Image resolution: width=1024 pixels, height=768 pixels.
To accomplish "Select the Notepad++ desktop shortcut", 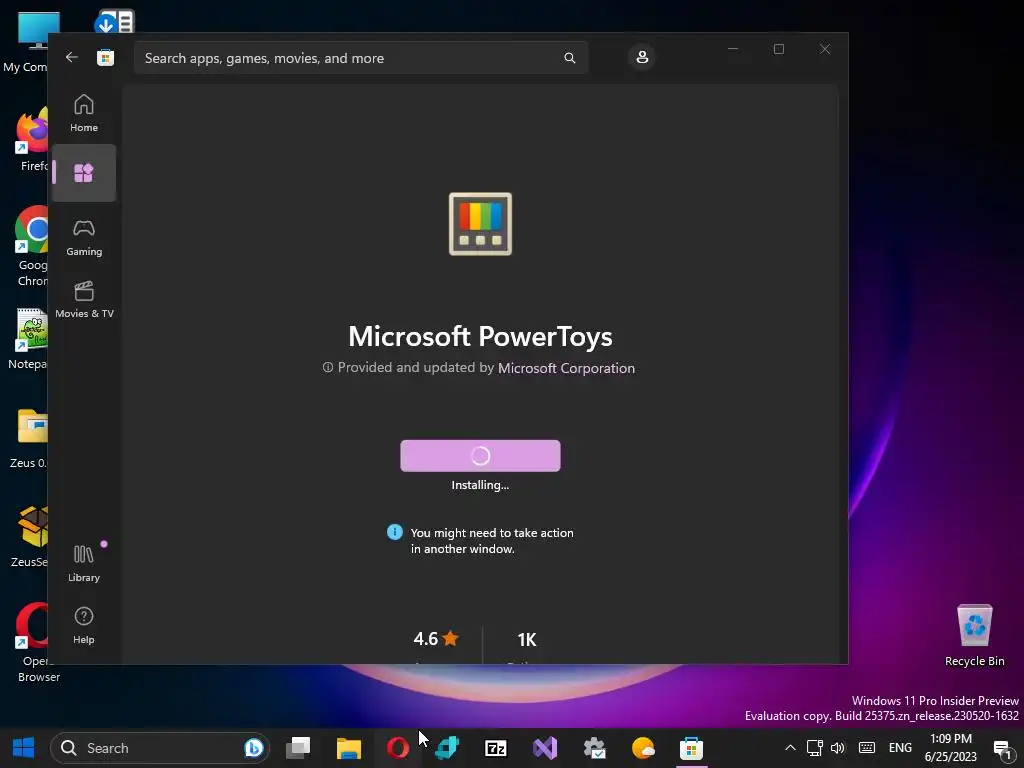I will click(29, 338).
